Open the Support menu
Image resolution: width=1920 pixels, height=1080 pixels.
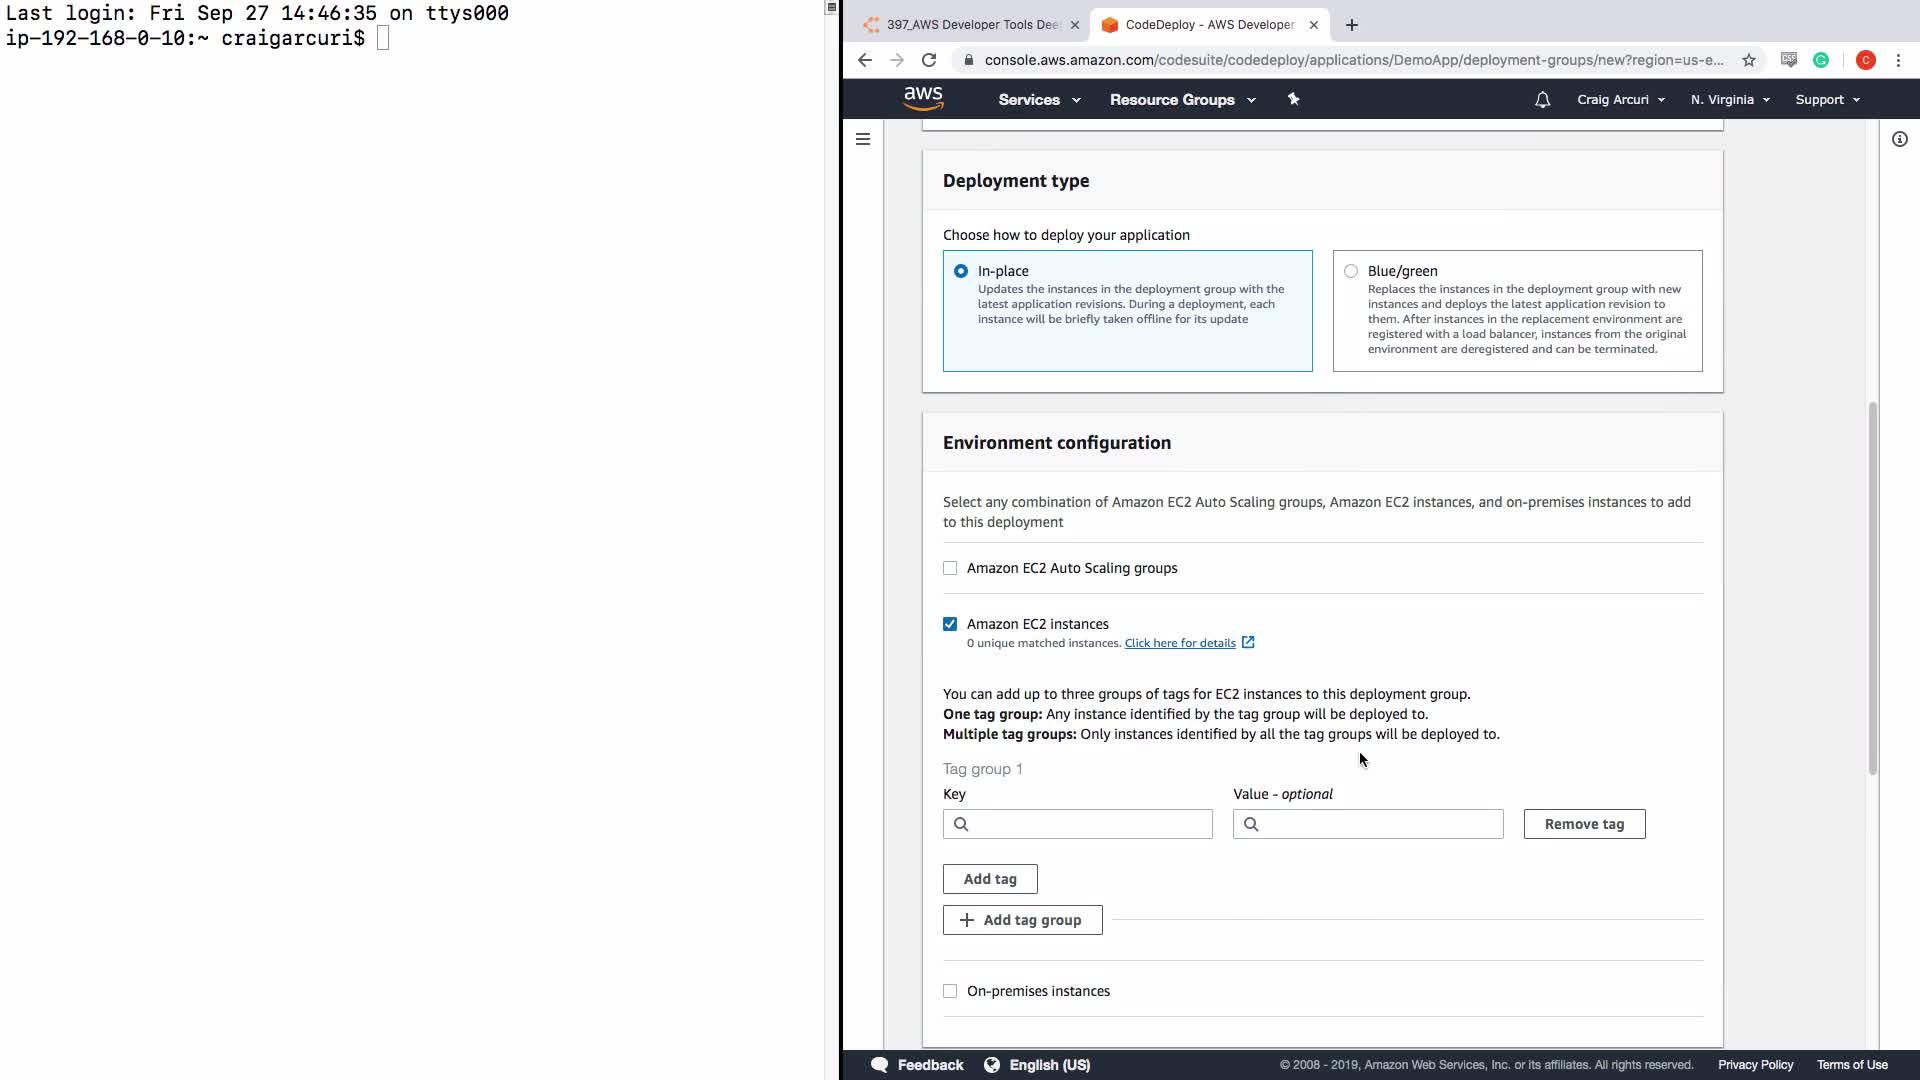tap(1827, 100)
